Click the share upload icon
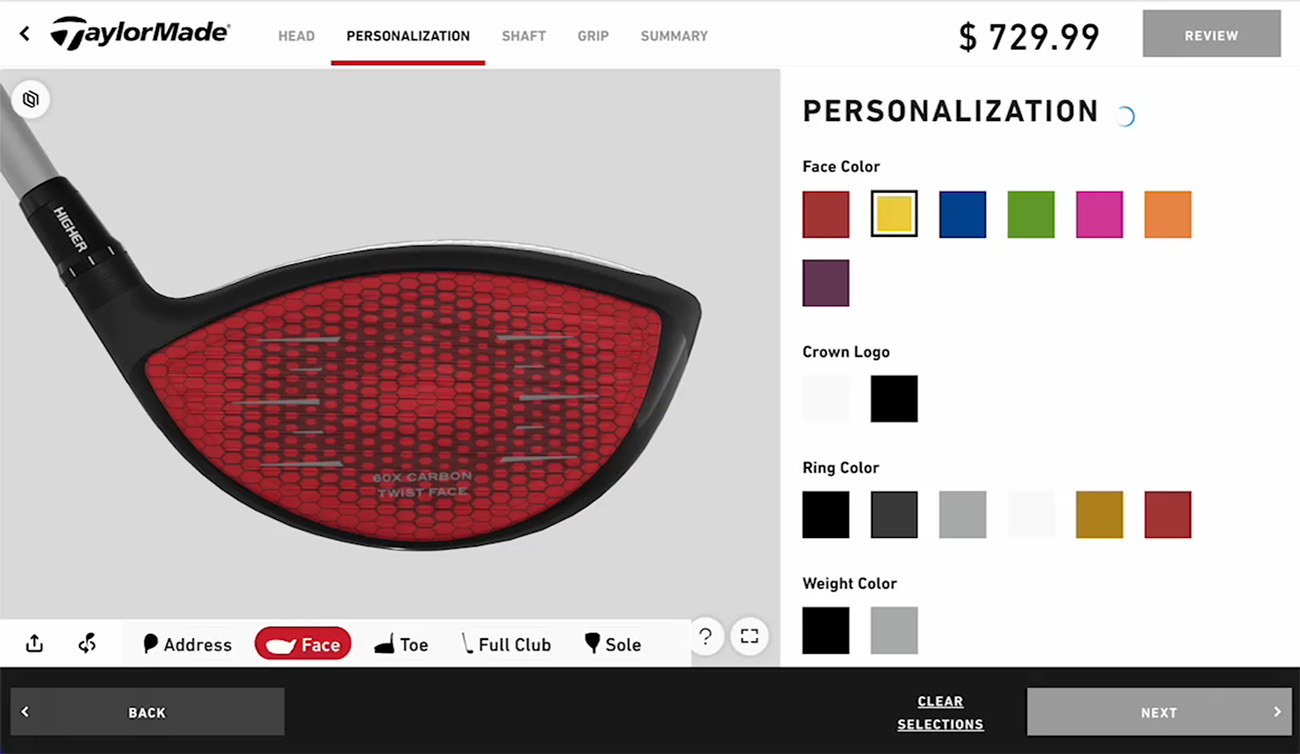1300x754 pixels. click(x=34, y=644)
